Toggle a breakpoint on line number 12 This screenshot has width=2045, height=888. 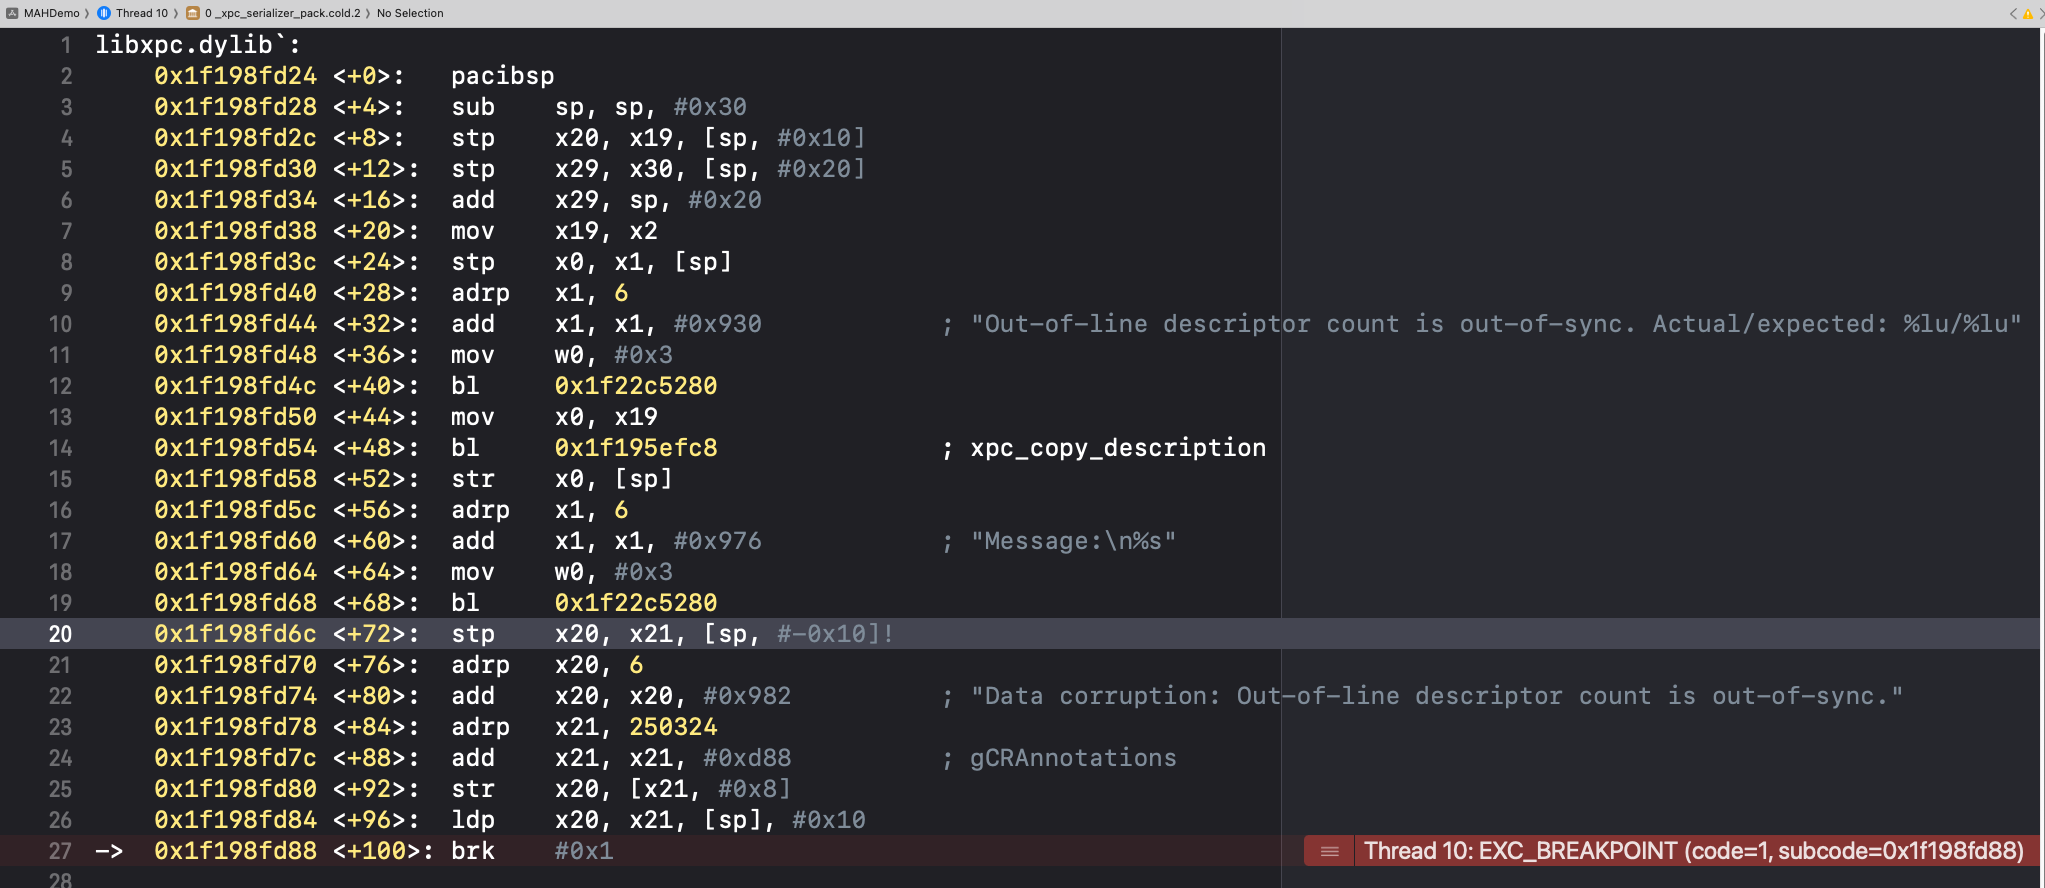60,386
